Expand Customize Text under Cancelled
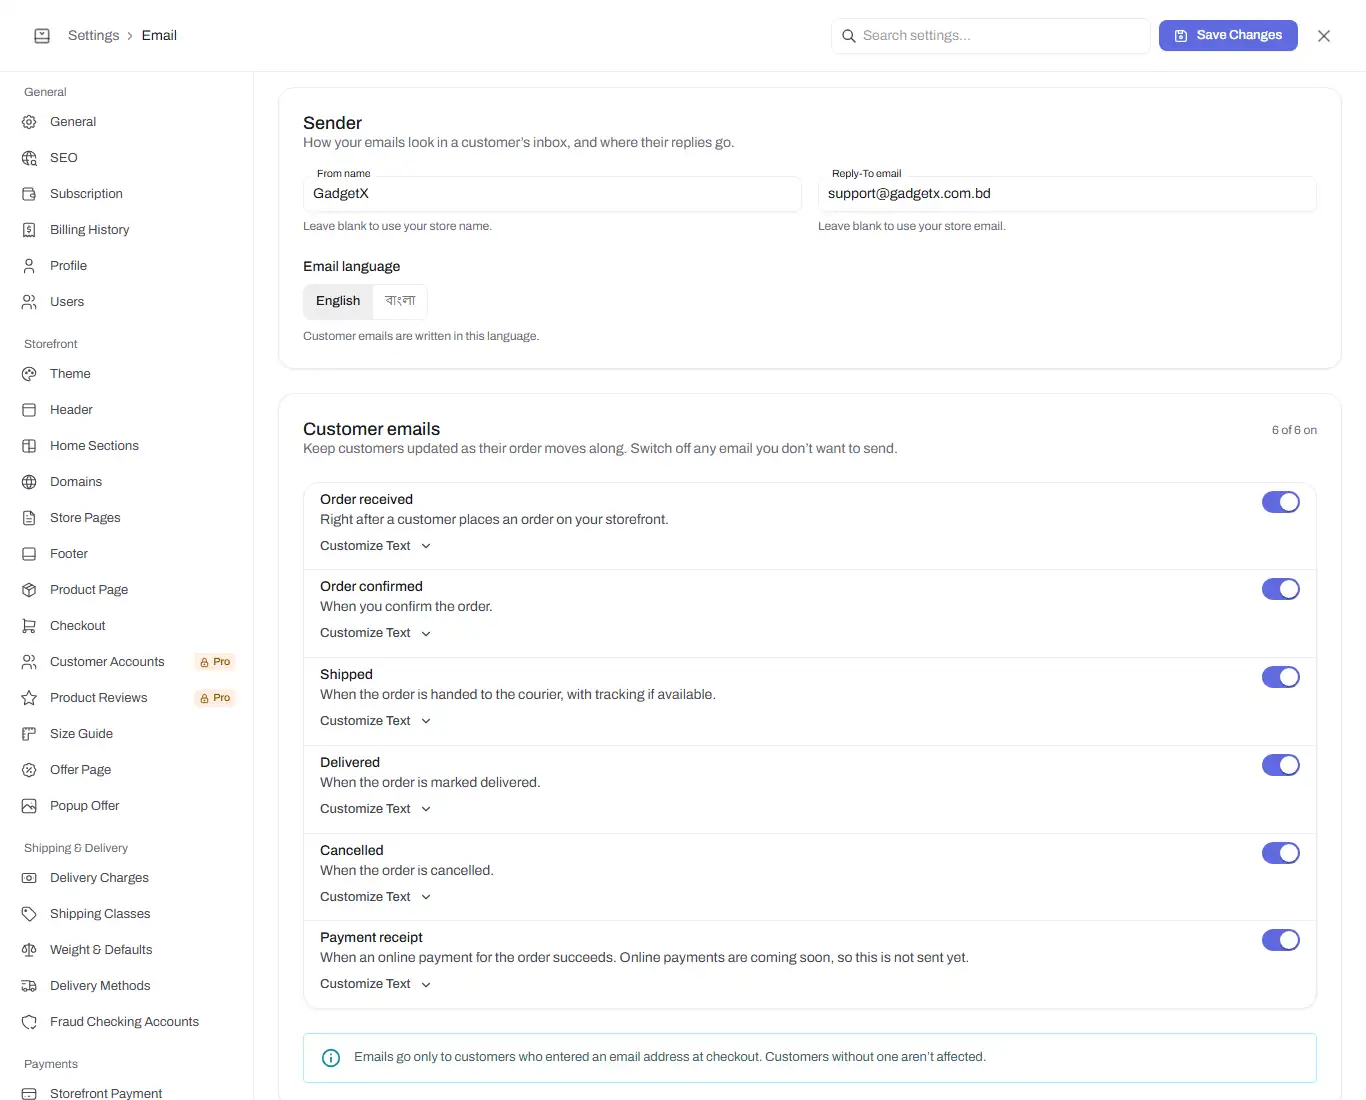1366x1100 pixels. [x=376, y=897]
